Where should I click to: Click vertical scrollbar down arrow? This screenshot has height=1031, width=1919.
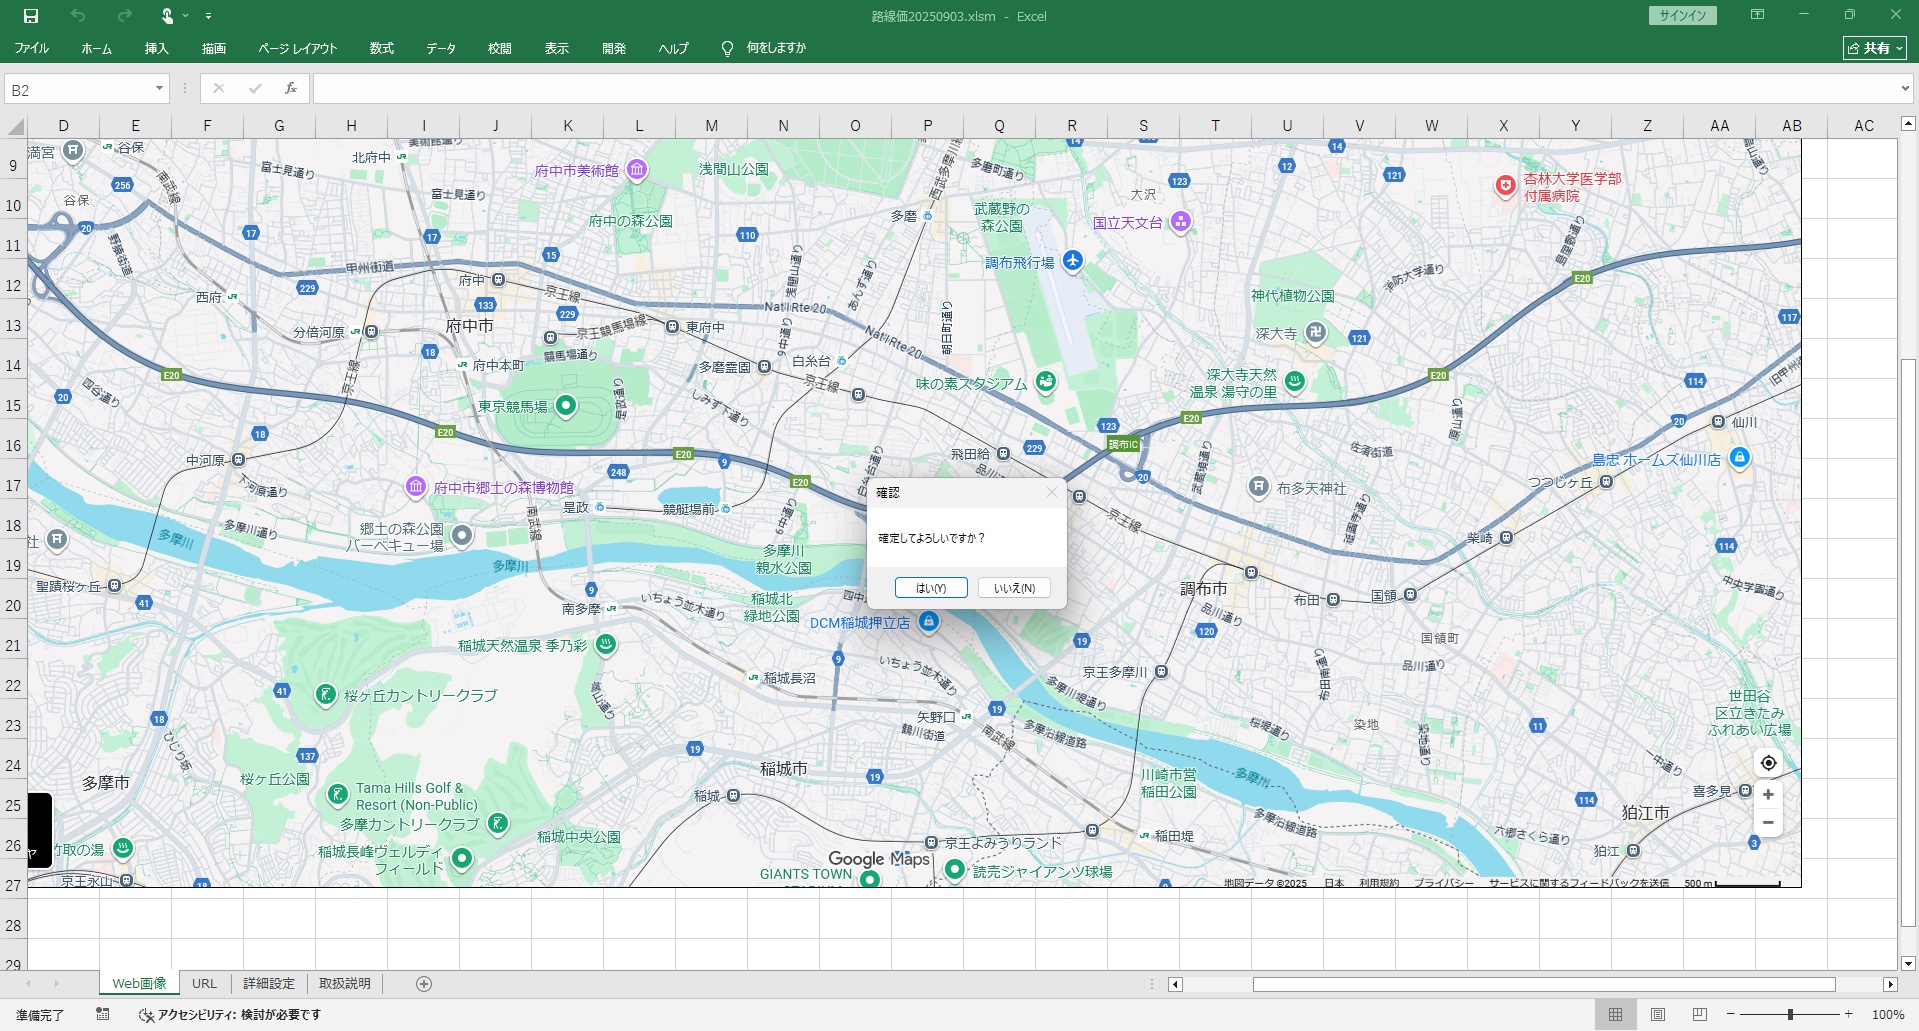1908,964
